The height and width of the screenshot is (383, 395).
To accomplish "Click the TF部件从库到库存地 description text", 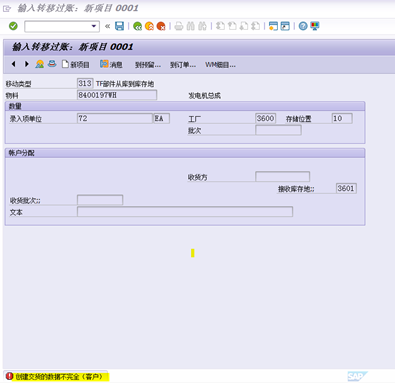I will pyautogui.click(x=125, y=84).
